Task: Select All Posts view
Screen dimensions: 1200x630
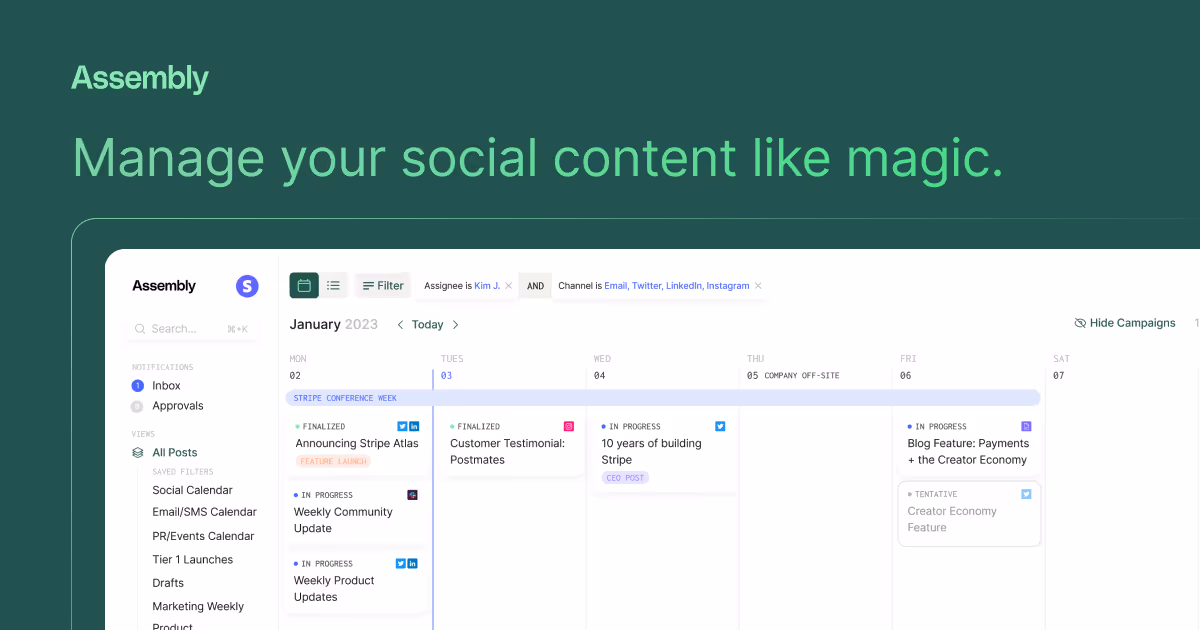Action: 175,452
